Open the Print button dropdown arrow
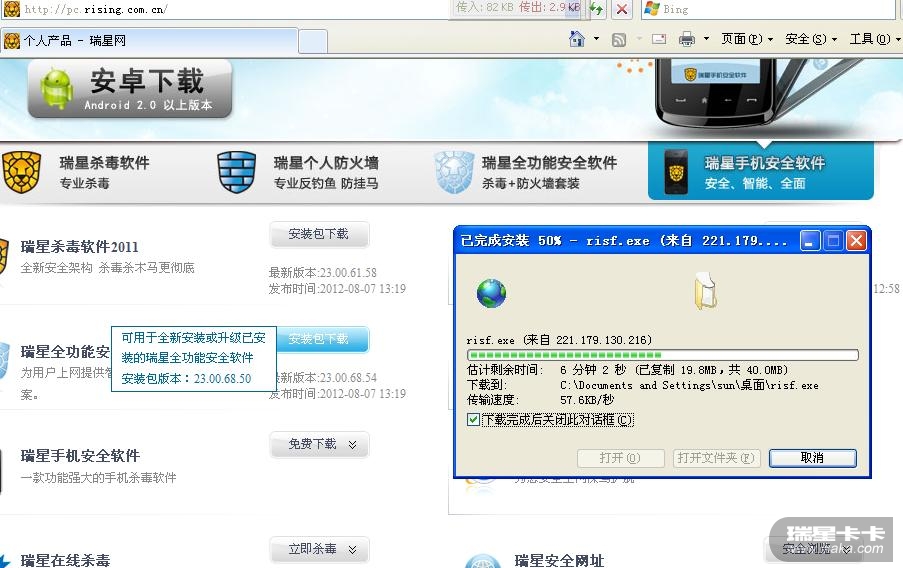The image size is (903, 568). click(x=706, y=39)
